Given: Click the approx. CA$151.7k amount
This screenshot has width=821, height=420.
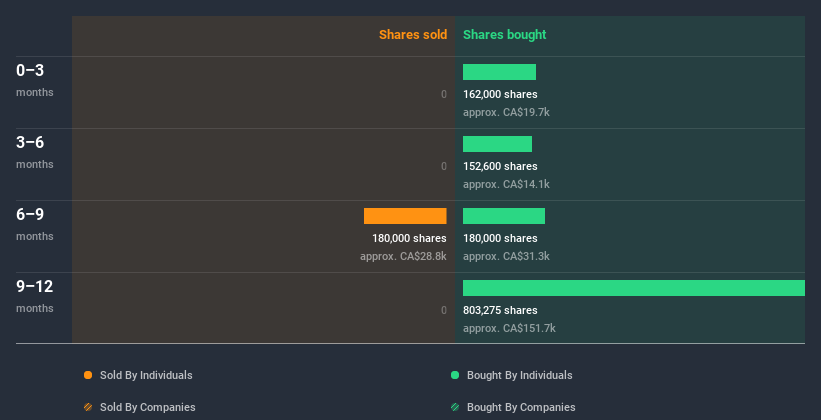Looking at the screenshot, I should (x=509, y=328).
